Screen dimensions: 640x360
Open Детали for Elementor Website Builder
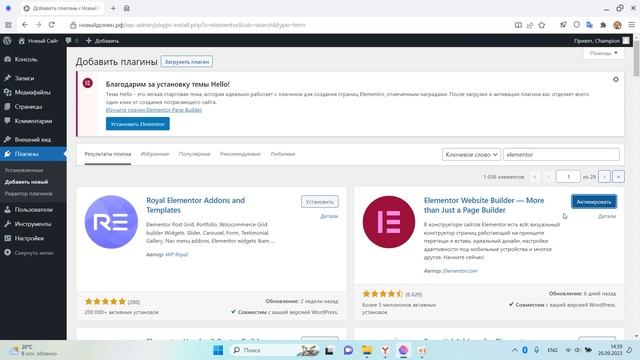point(607,216)
